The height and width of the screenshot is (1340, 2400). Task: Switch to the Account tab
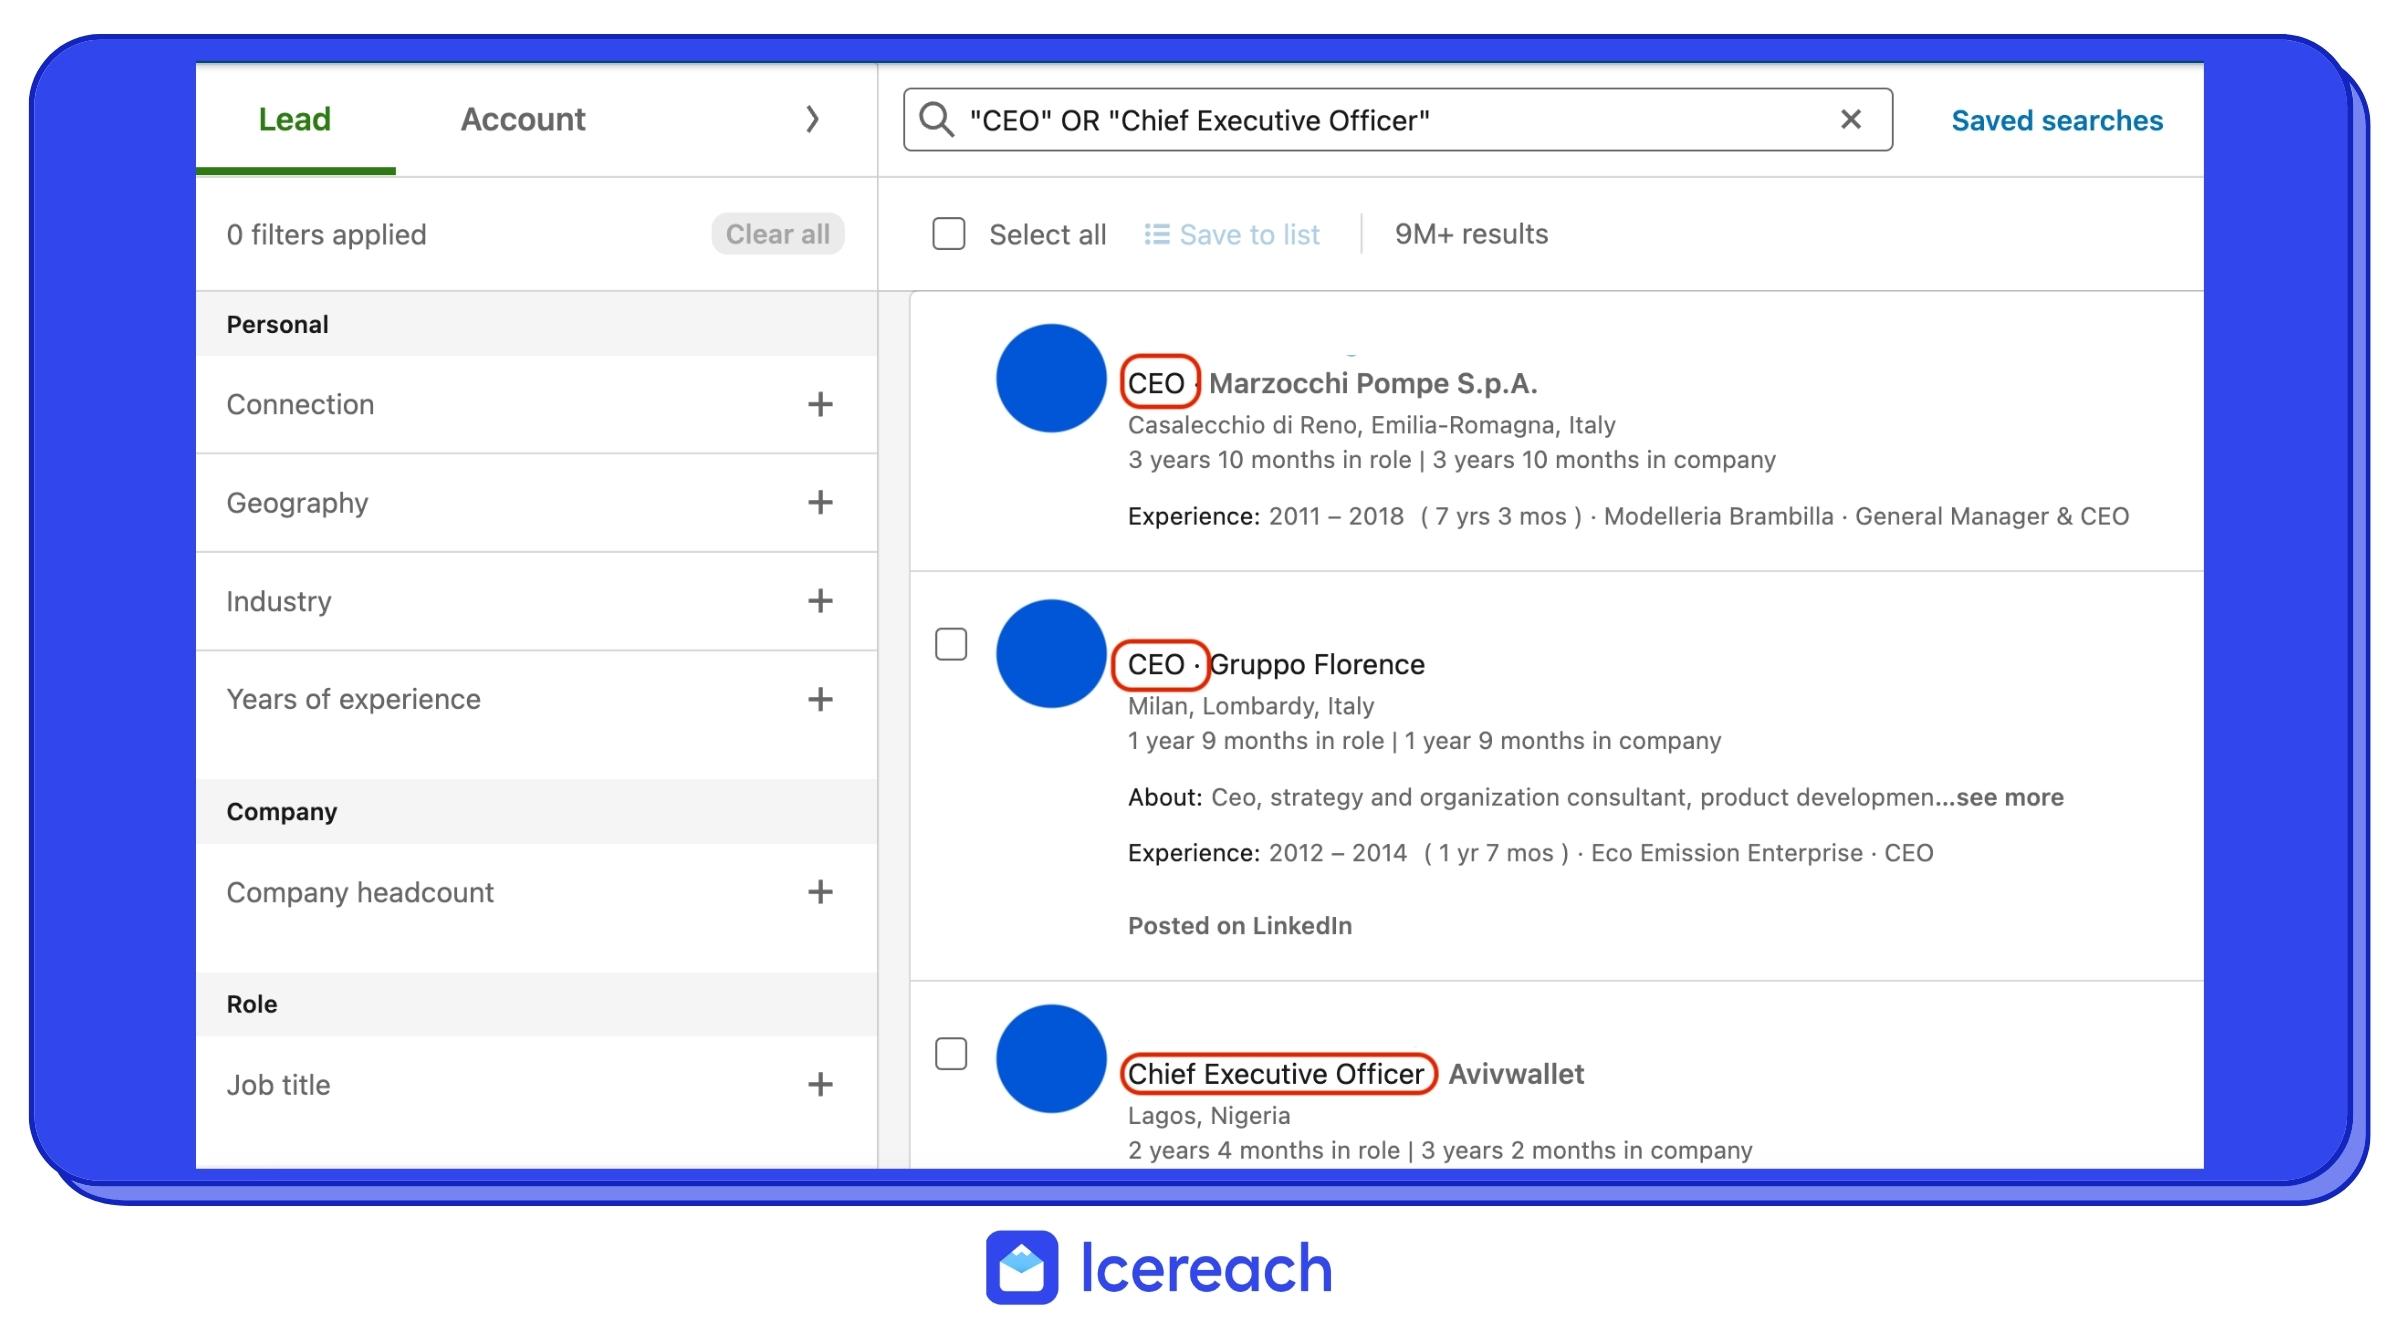point(522,120)
